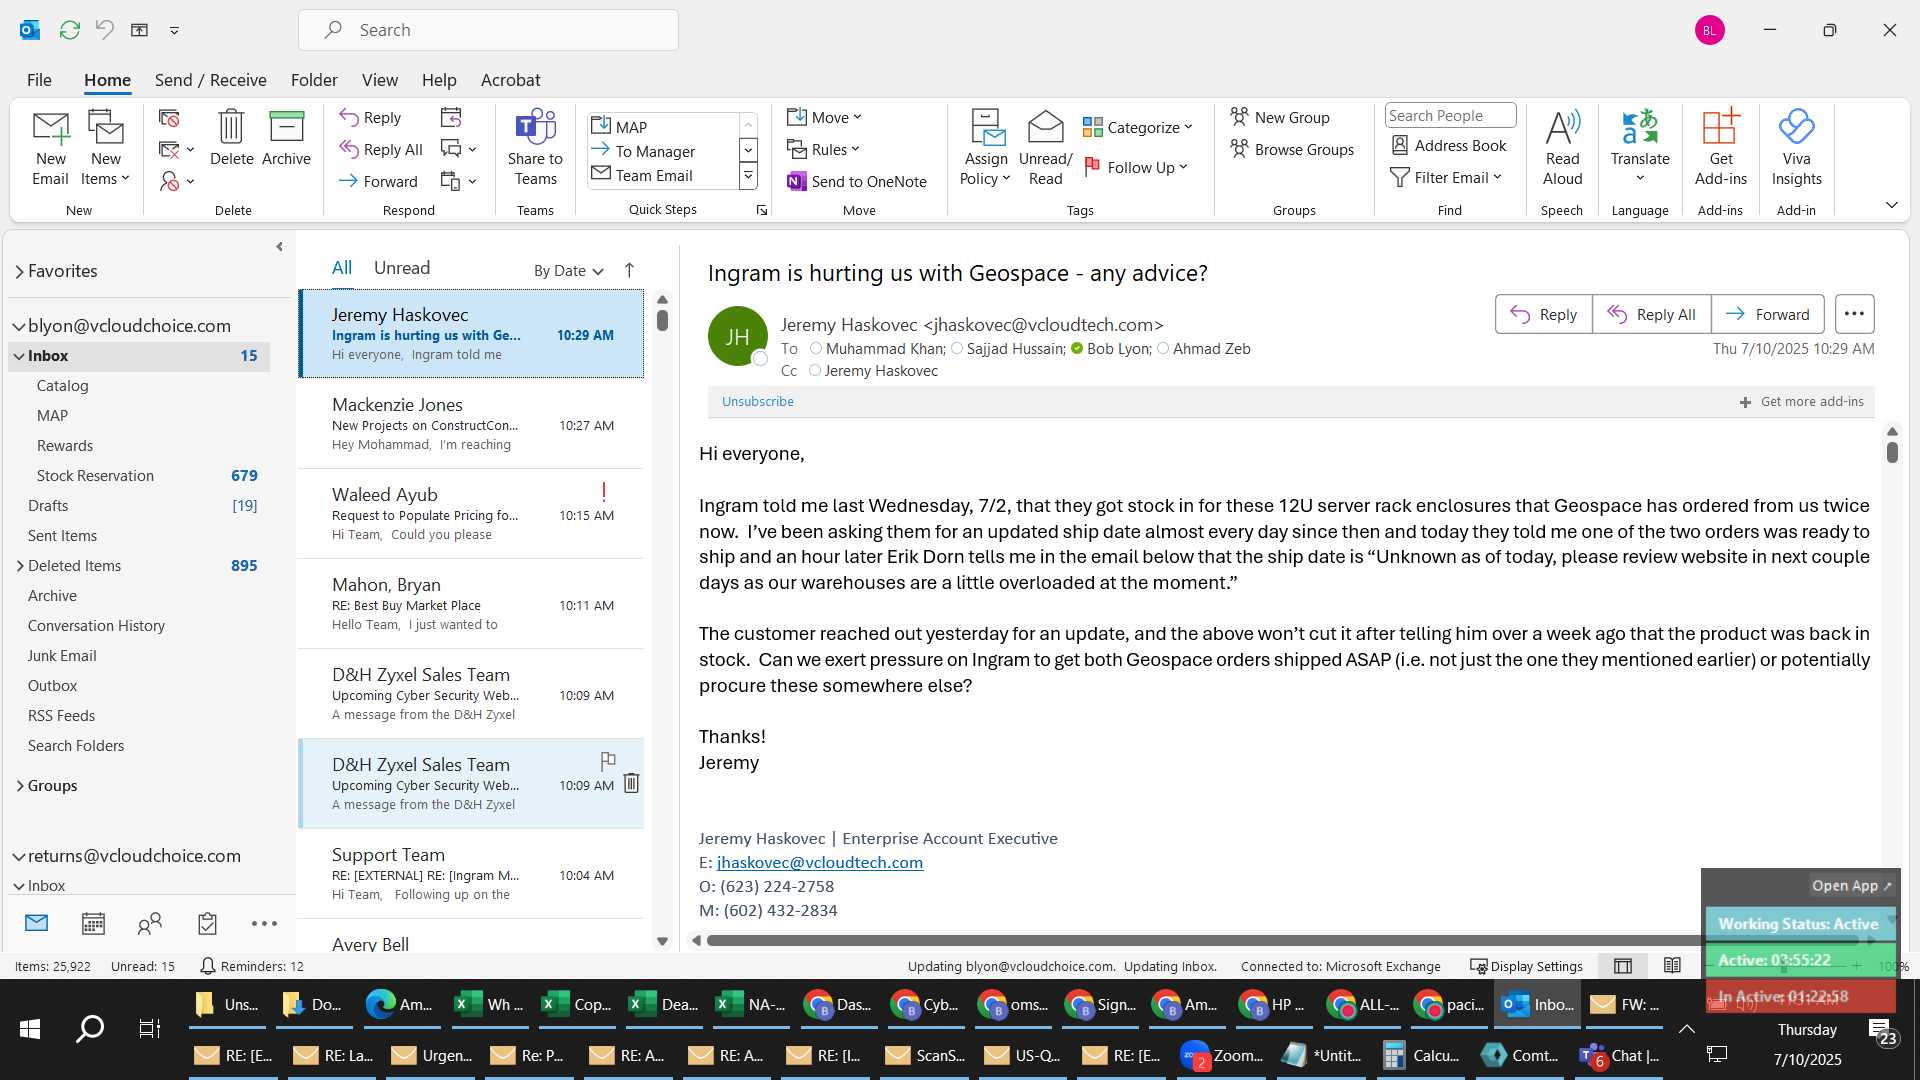1920x1080 pixels.
Task: Filter message list by Unread
Action: pos(402,268)
